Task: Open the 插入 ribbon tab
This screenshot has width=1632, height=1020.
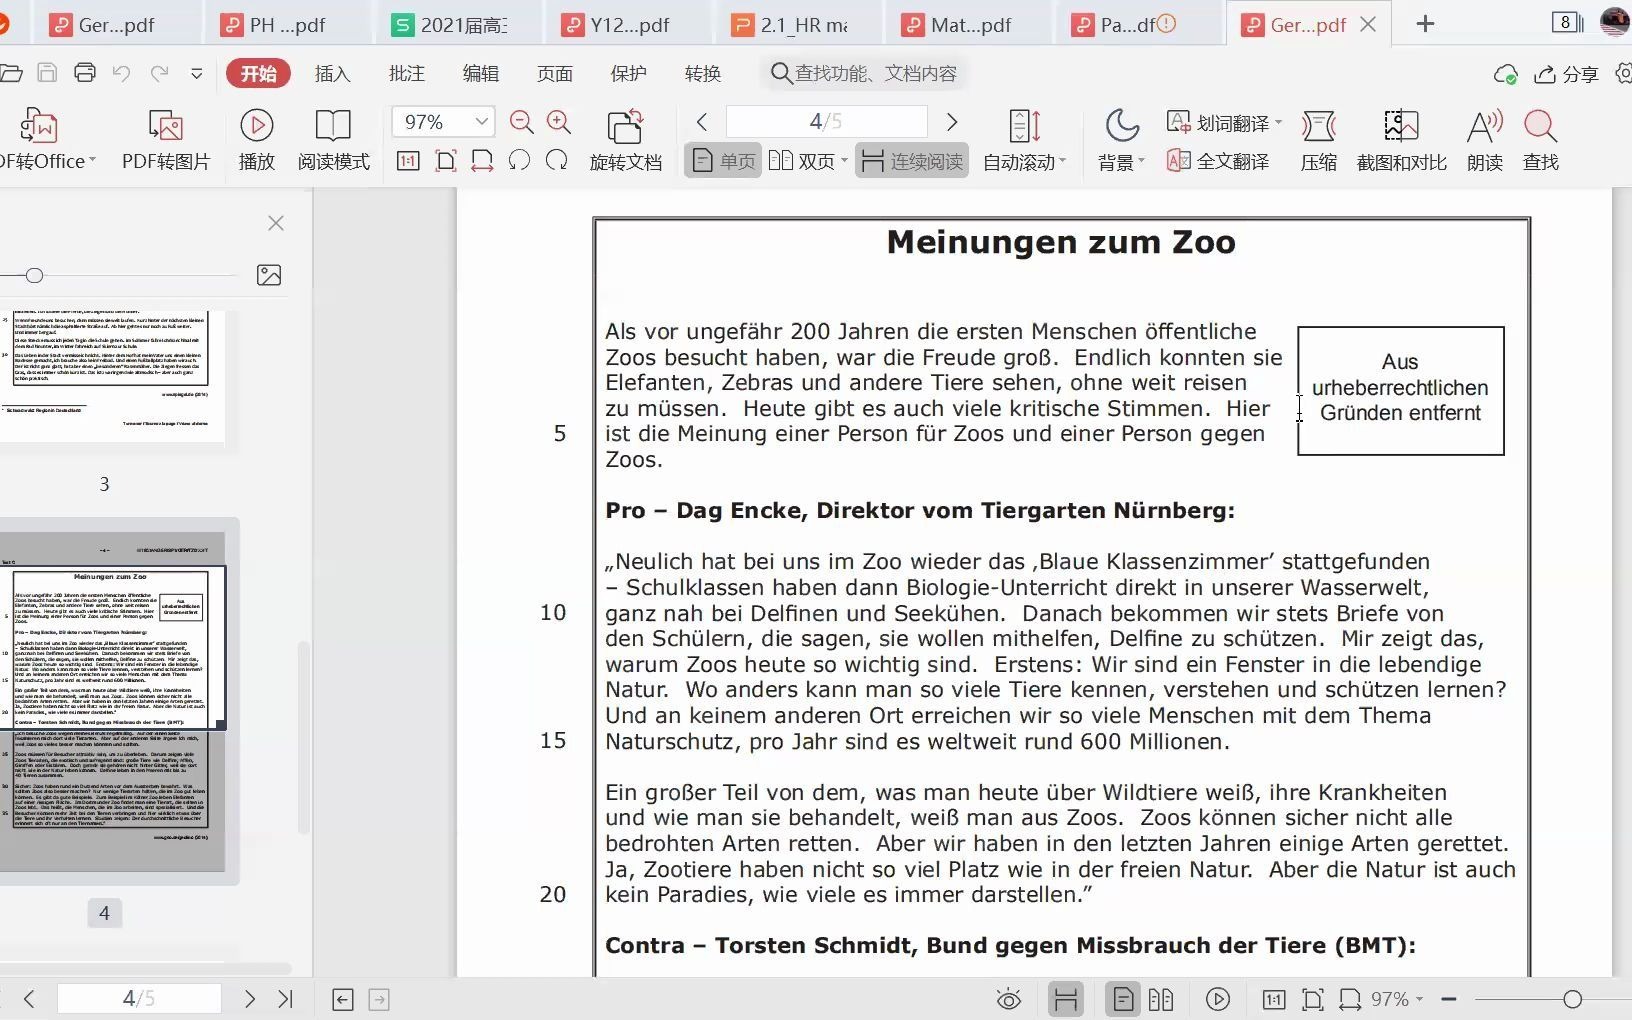Action: coord(333,73)
